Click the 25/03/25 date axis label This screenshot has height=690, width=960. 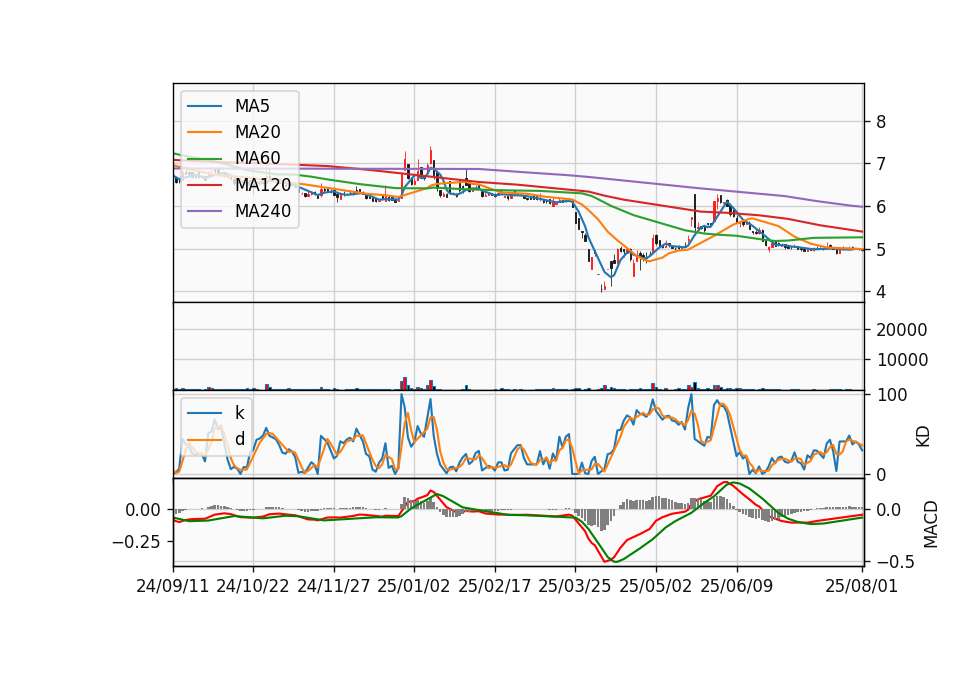pyautogui.click(x=575, y=586)
